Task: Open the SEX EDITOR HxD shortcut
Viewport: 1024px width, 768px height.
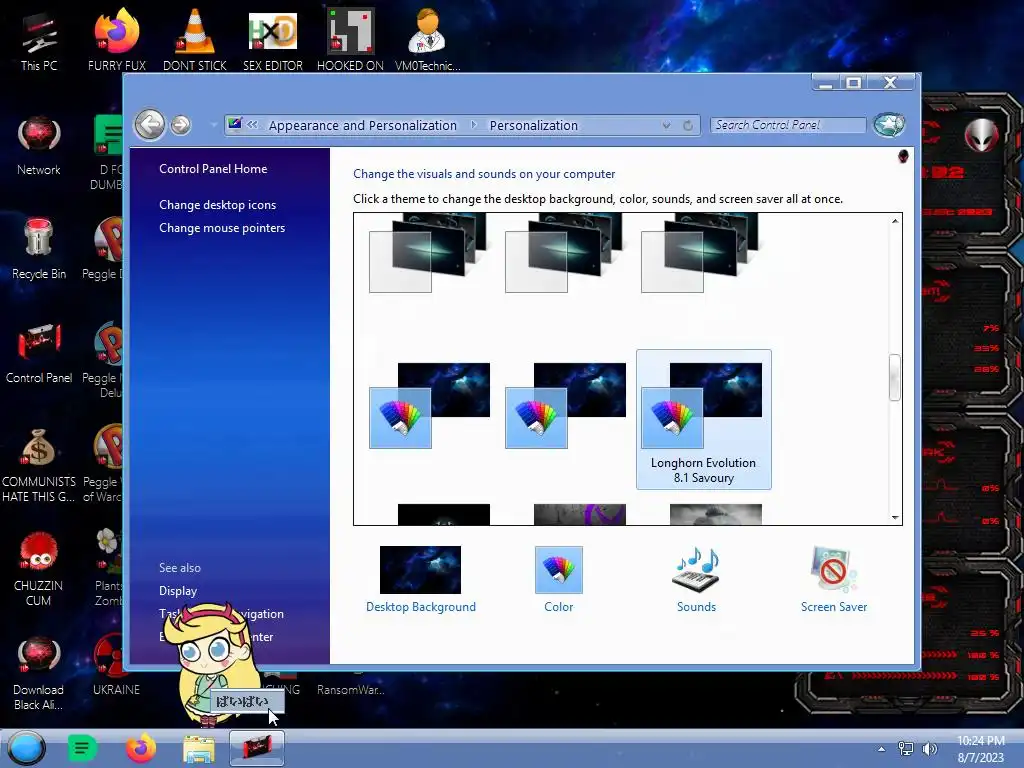Action: [x=272, y=40]
